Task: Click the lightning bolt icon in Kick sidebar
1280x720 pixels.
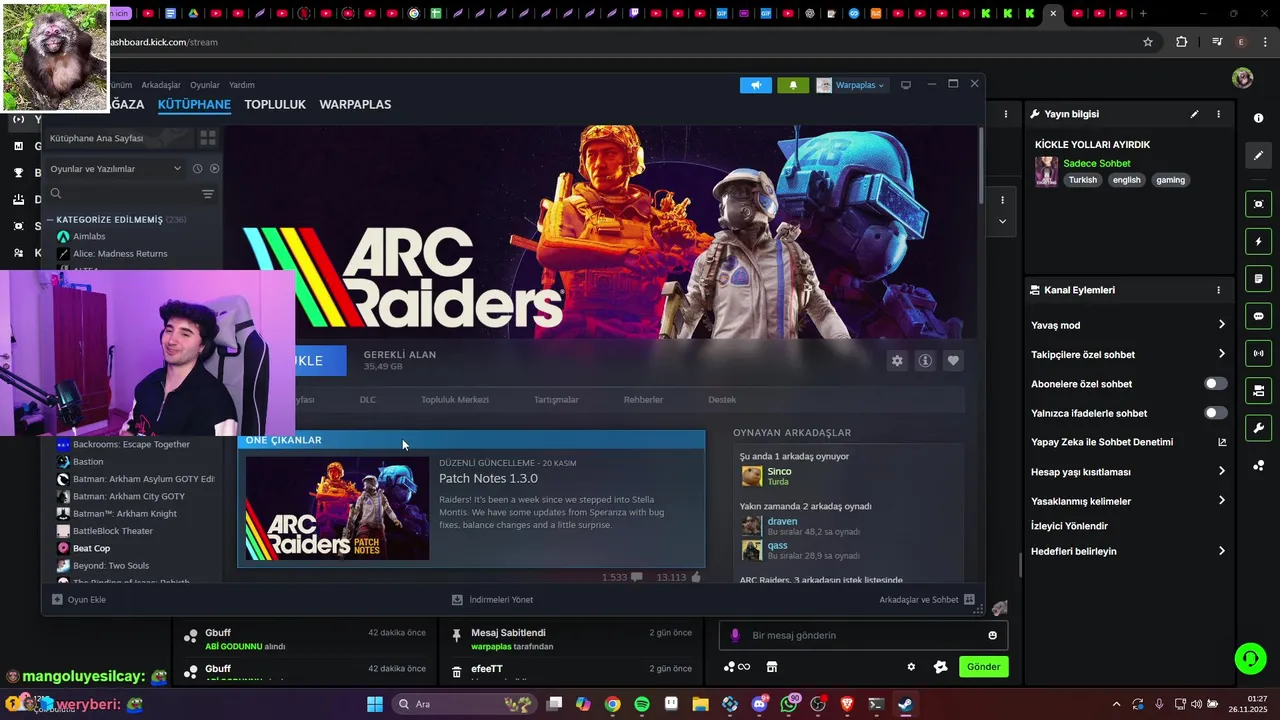Action: [x=1258, y=242]
